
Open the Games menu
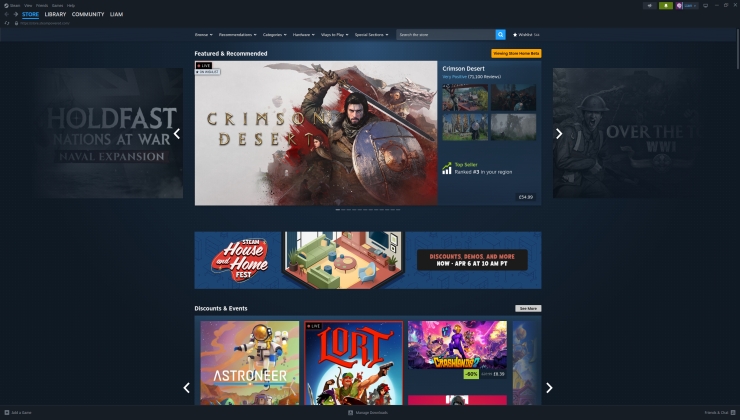point(57,6)
